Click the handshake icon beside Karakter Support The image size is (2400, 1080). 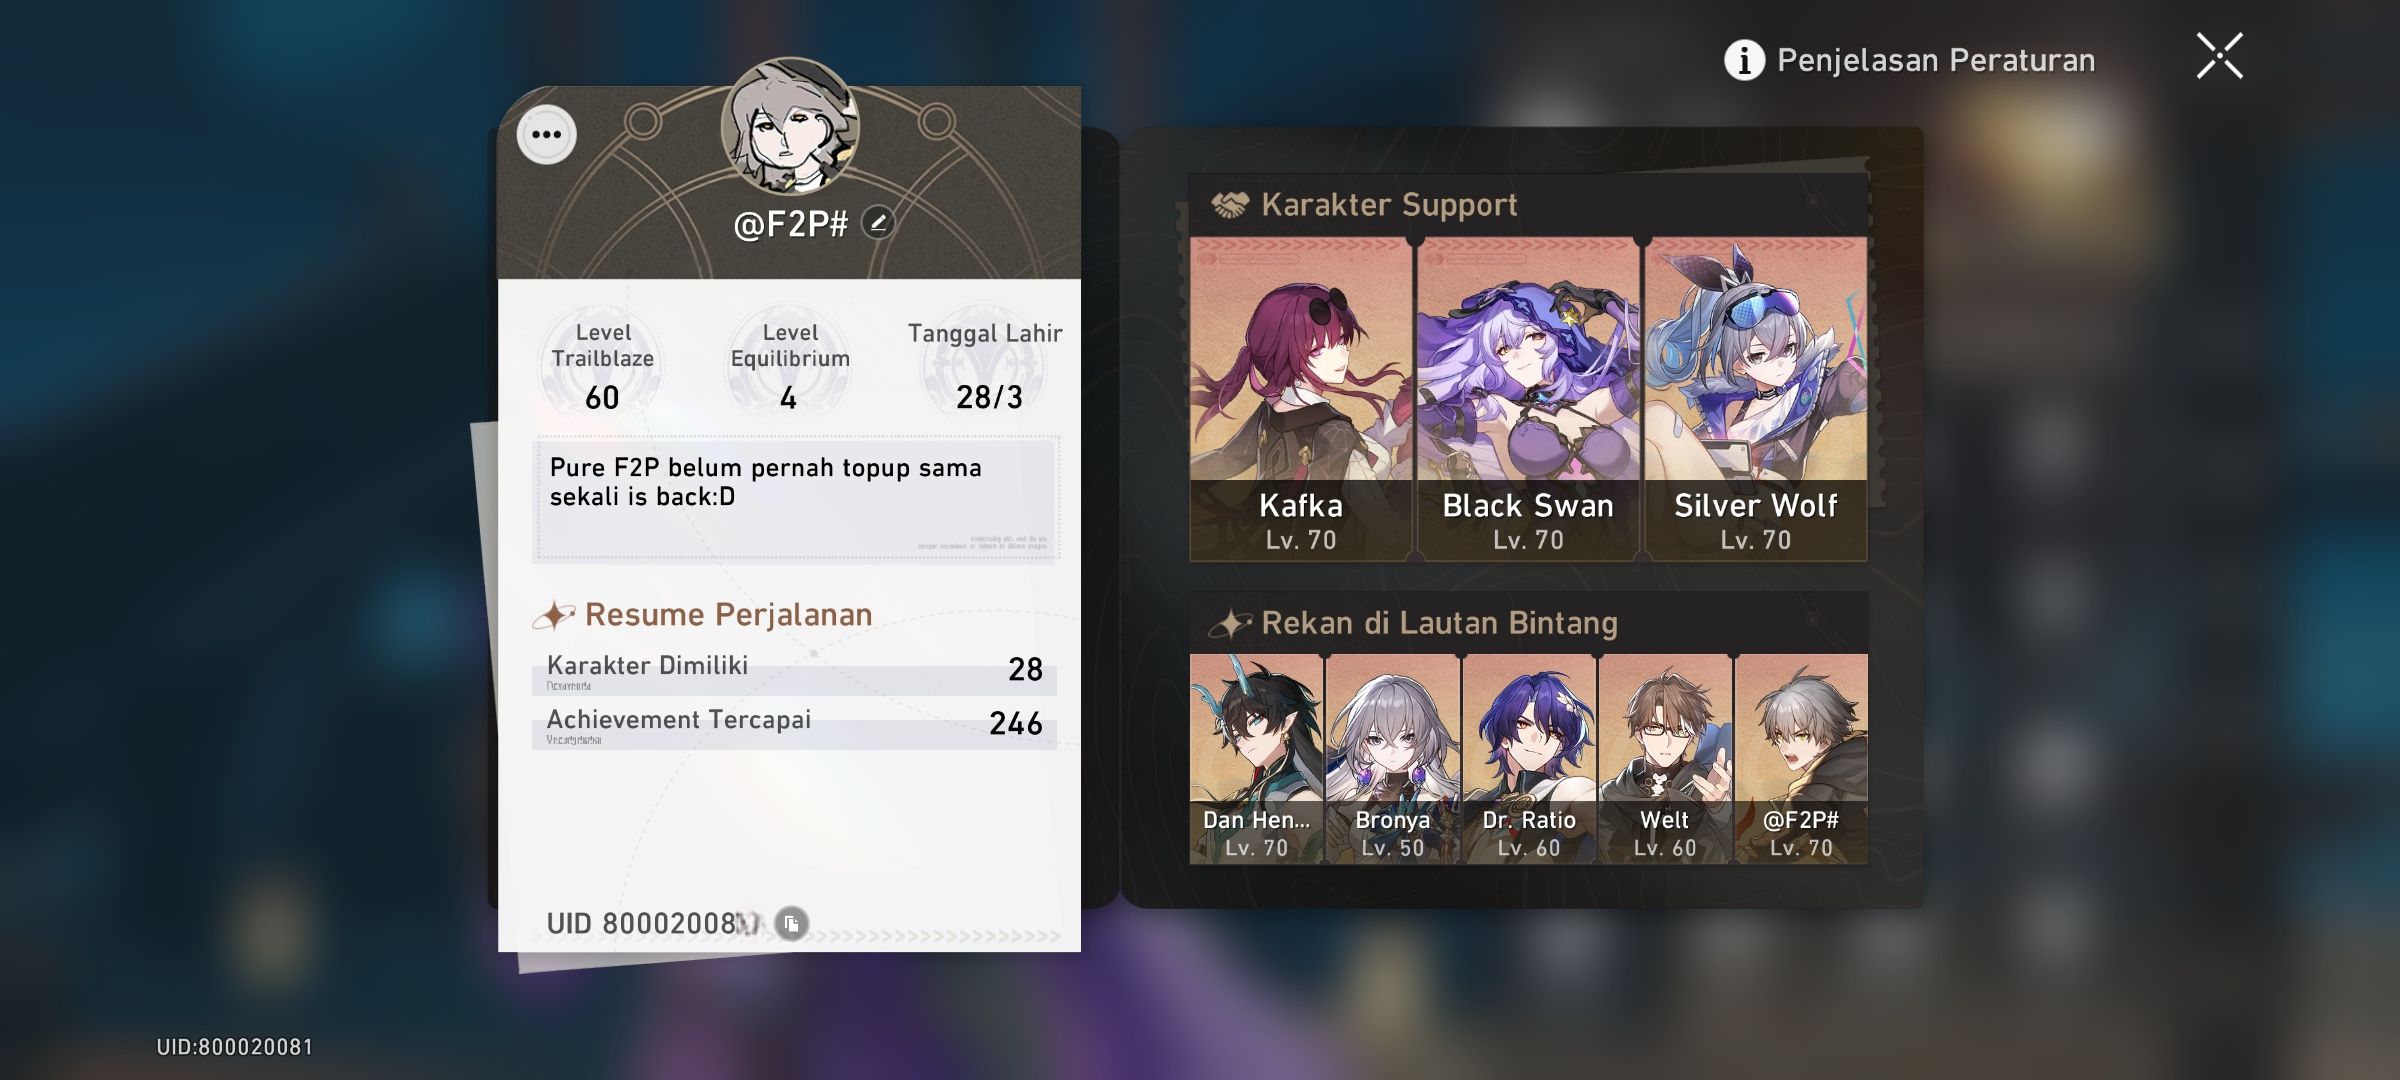click(x=1229, y=205)
